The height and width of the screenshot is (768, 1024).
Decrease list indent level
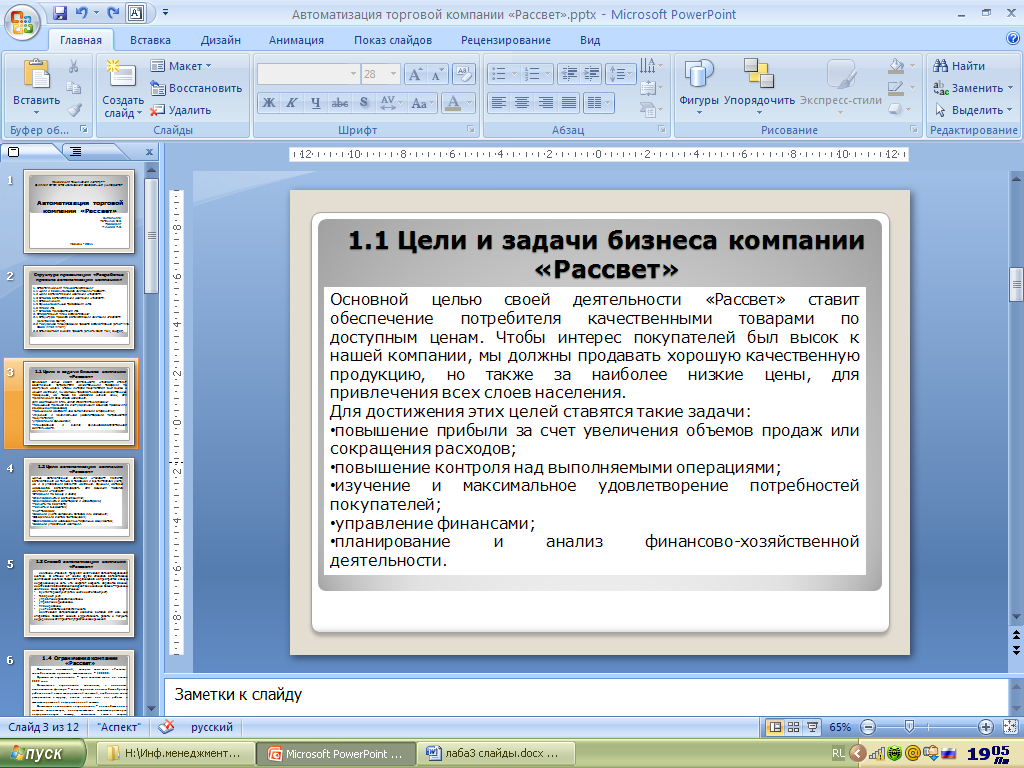[x=569, y=74]
